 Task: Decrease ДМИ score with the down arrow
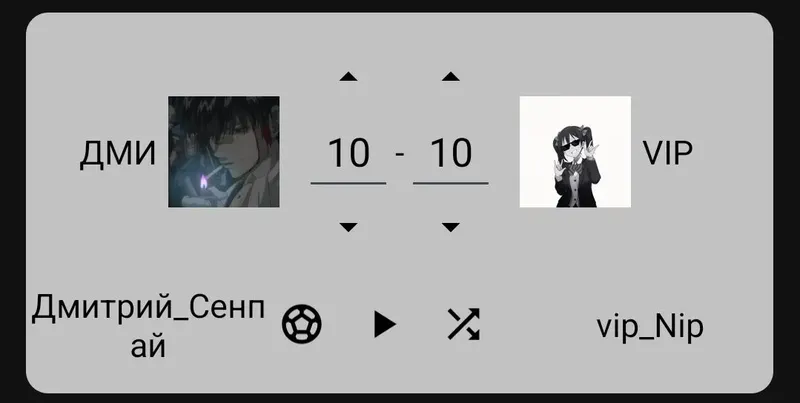[348, 227]
